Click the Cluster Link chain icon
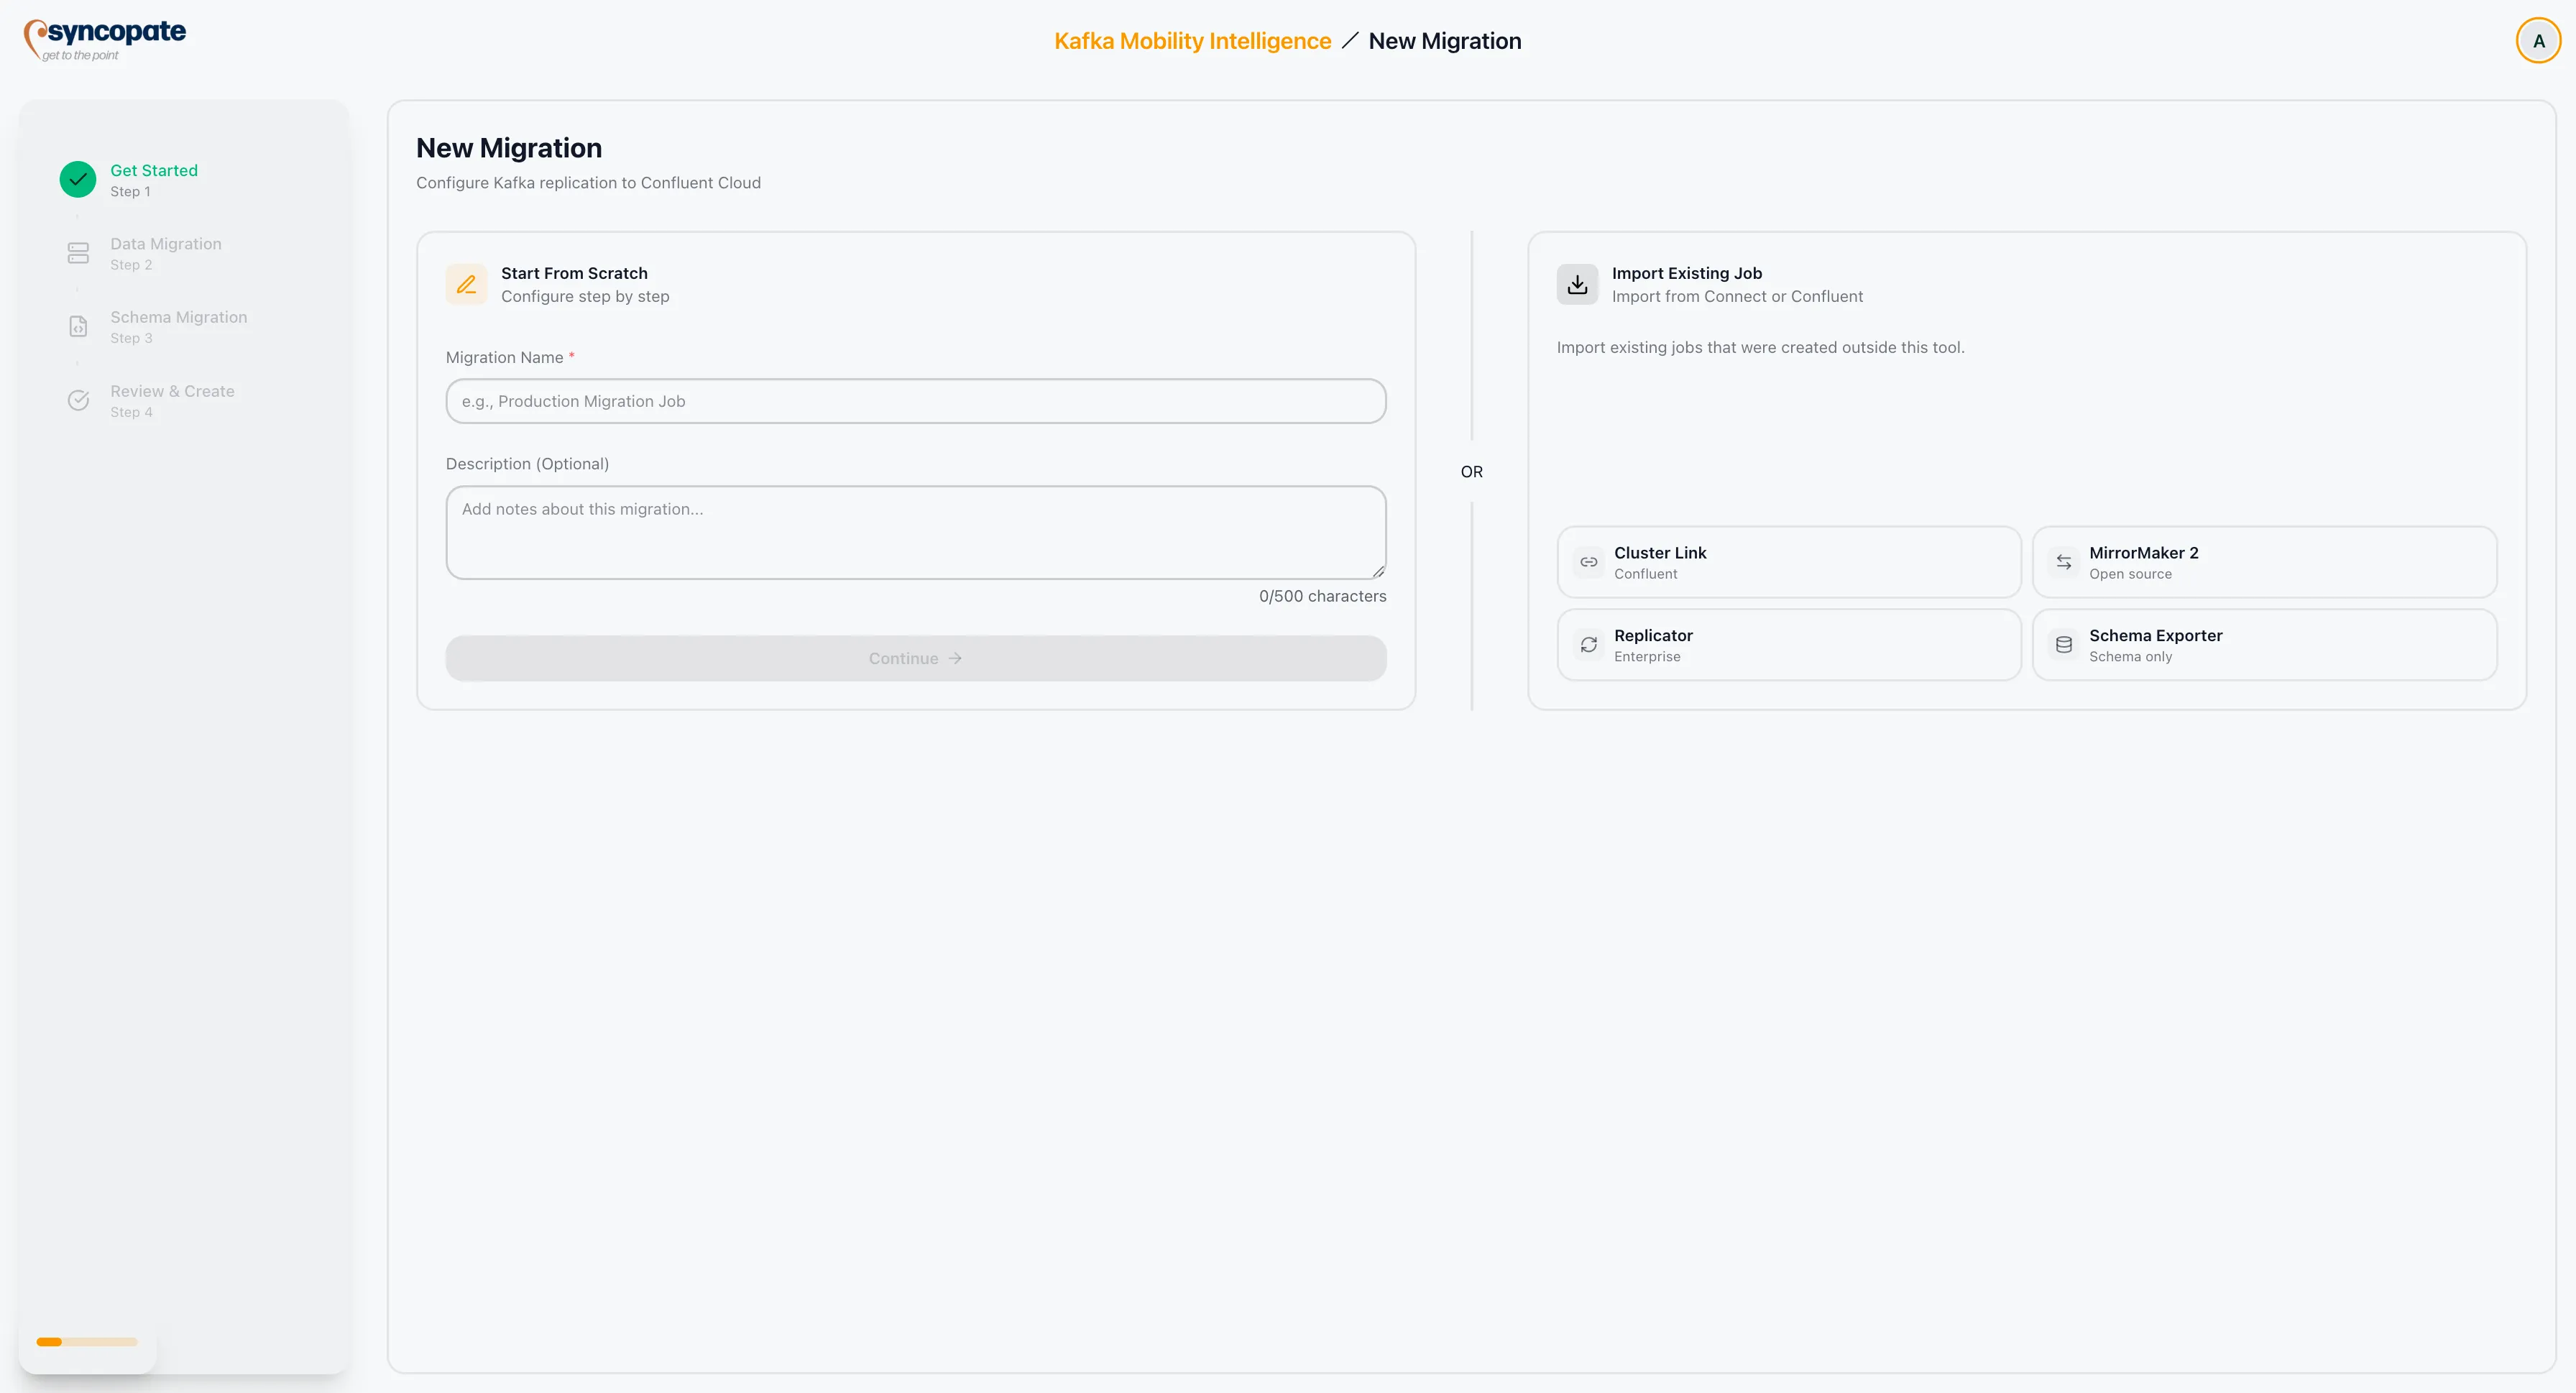 [1589, 562]
